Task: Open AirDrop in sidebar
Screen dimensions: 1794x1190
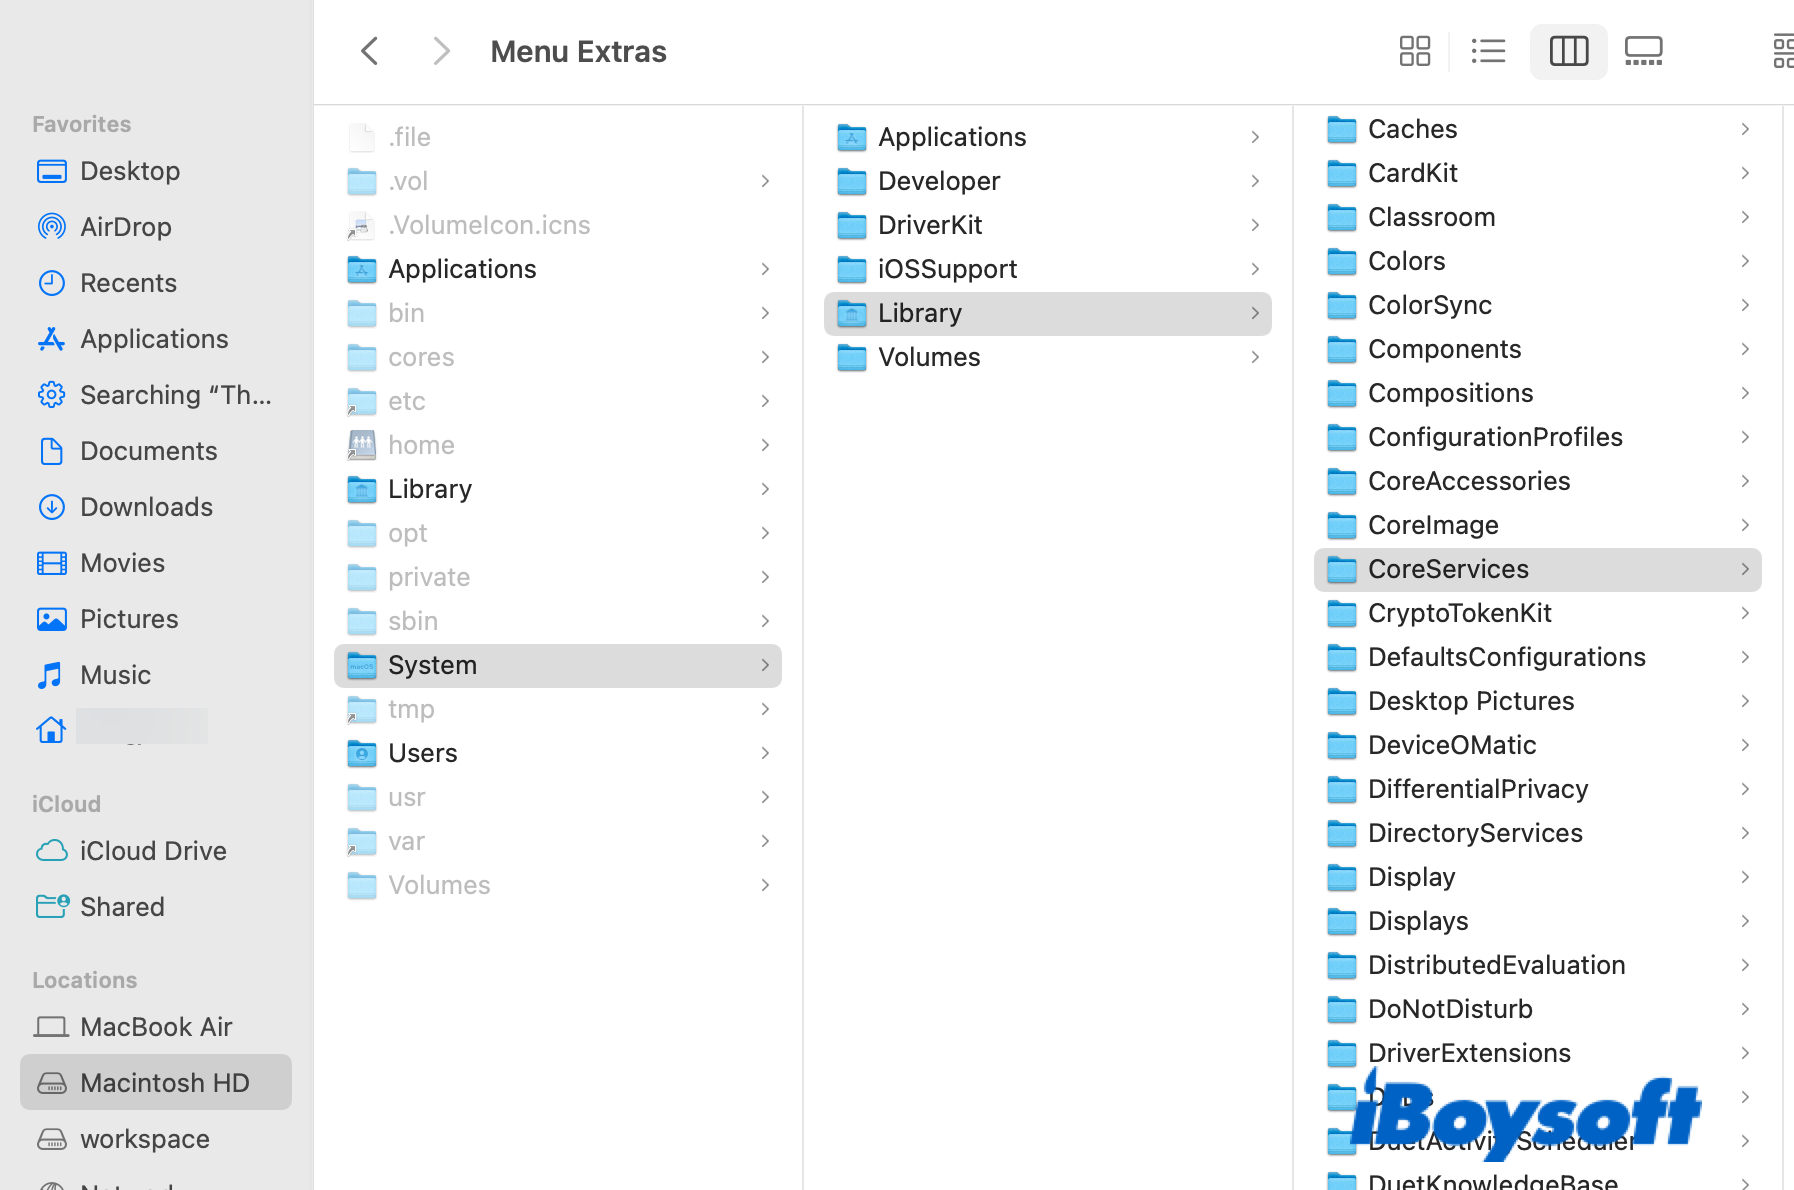Action: tap(125, 227)
